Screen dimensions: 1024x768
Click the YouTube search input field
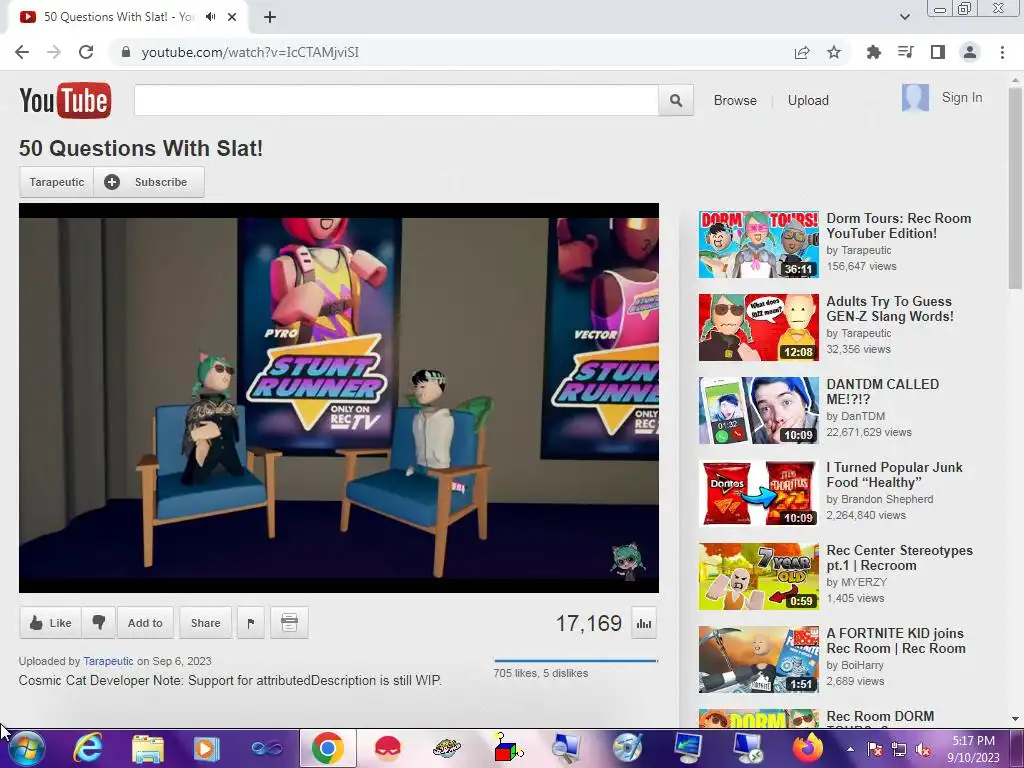click(396, 100)
